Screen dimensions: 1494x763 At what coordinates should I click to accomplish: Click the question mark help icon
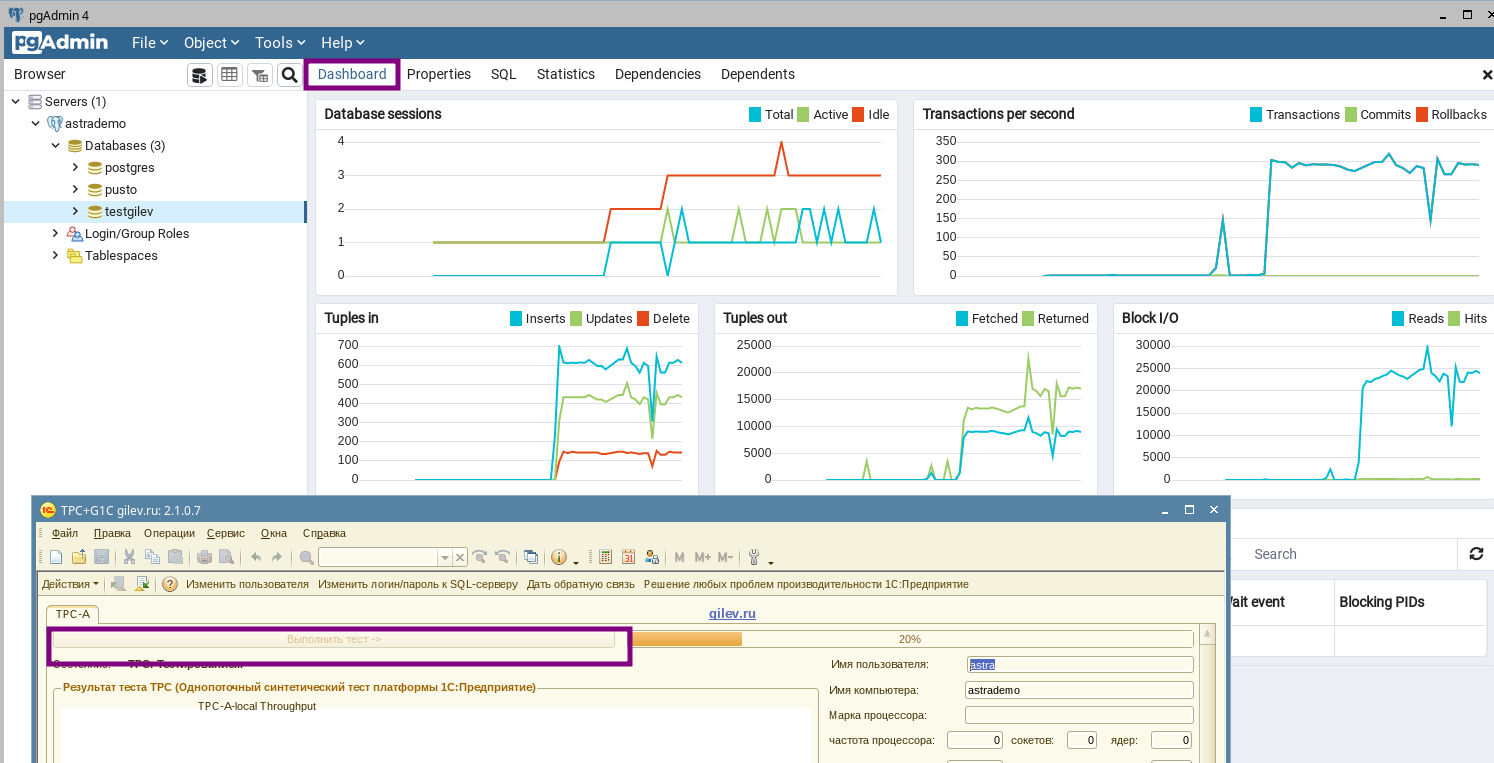[x=170, y=584]
